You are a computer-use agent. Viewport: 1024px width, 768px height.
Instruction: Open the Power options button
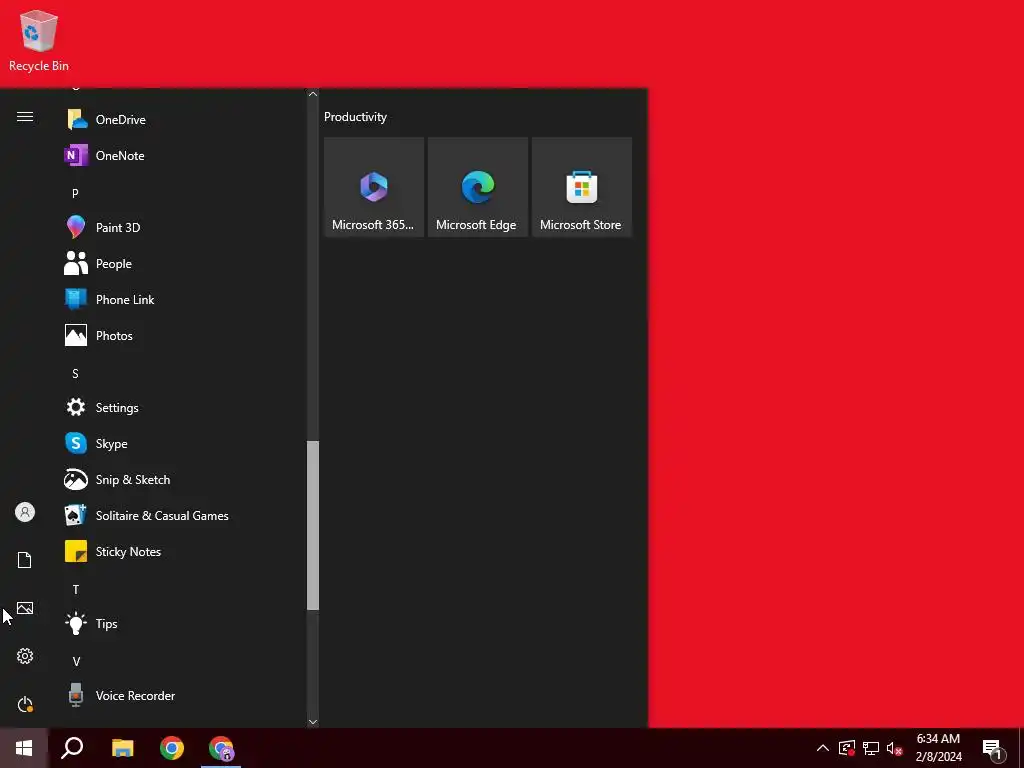pos(25,704)
